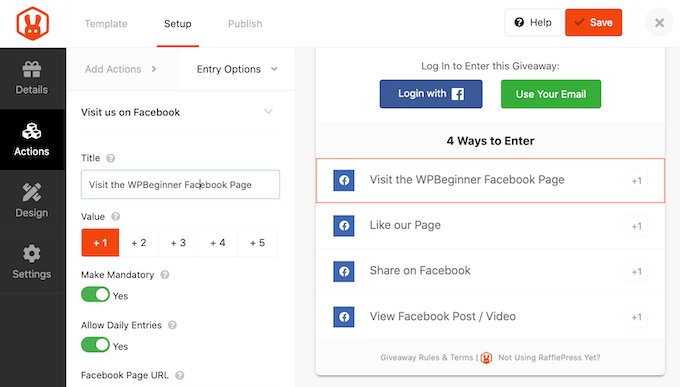Save the giveaway

(x=593, y=23)
